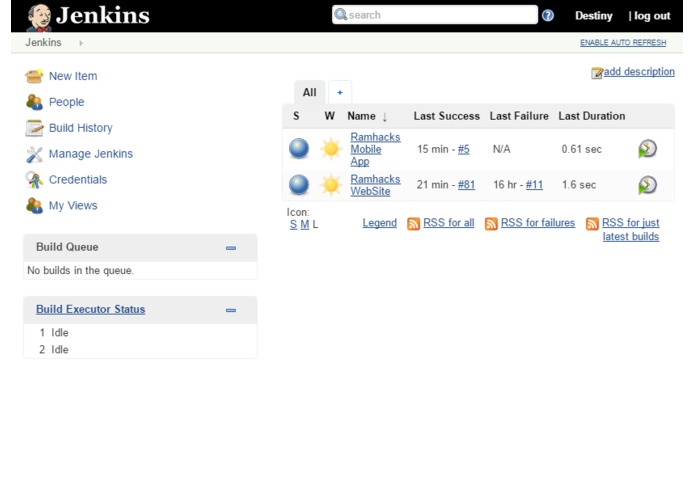Open failed build #11 link
The height and width of the screenshot is (494, 695).
click(x=534, y=185)
